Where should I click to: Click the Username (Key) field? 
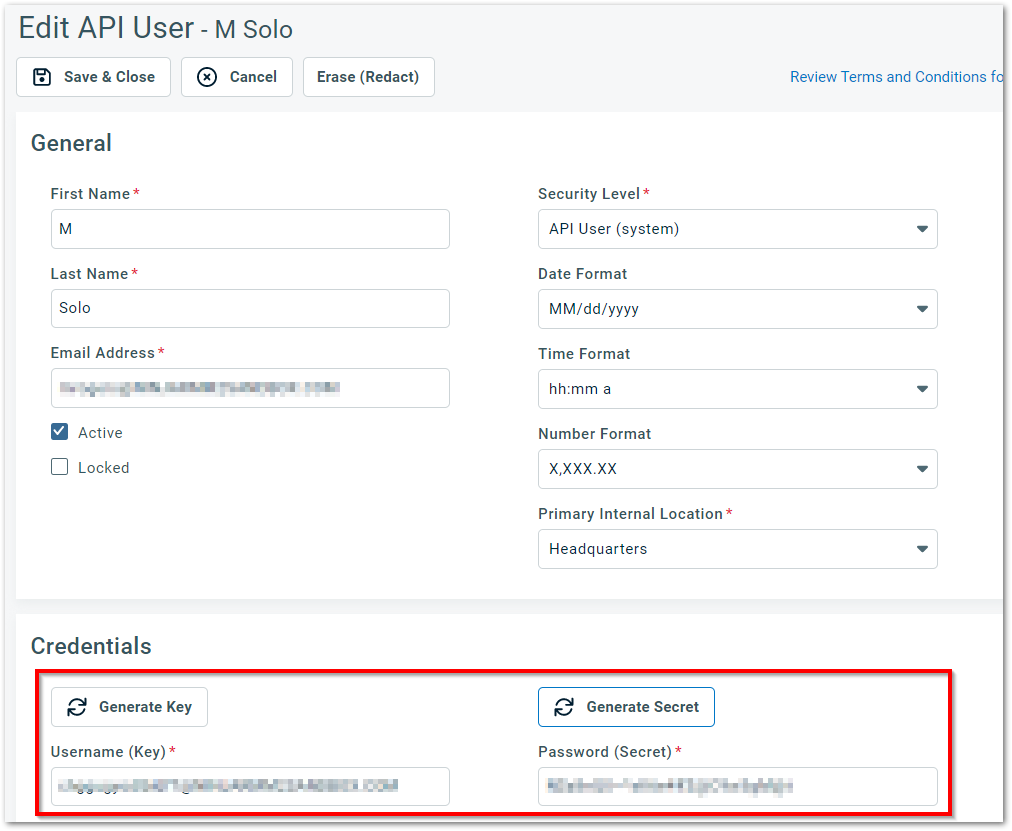pyautogui.click(x=250, y=787)
